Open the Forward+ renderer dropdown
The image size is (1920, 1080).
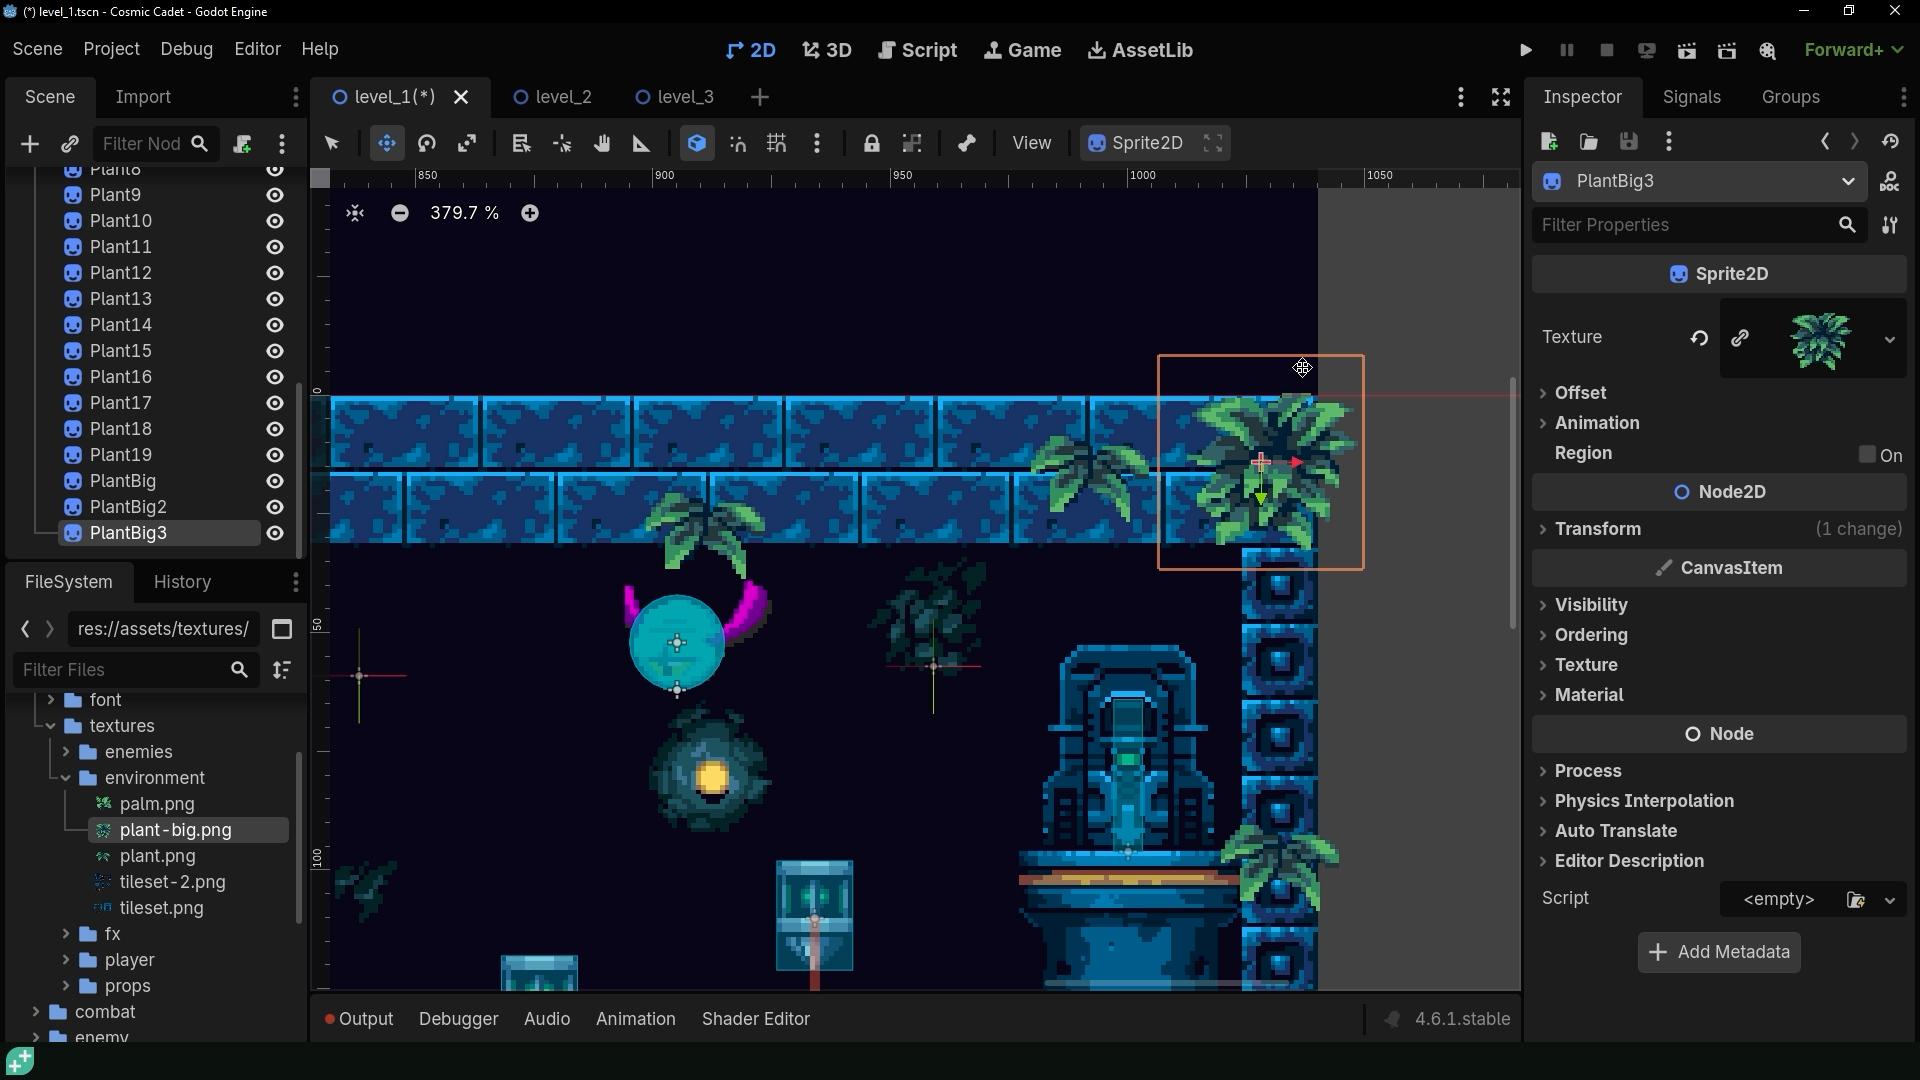coord(1854,50)
